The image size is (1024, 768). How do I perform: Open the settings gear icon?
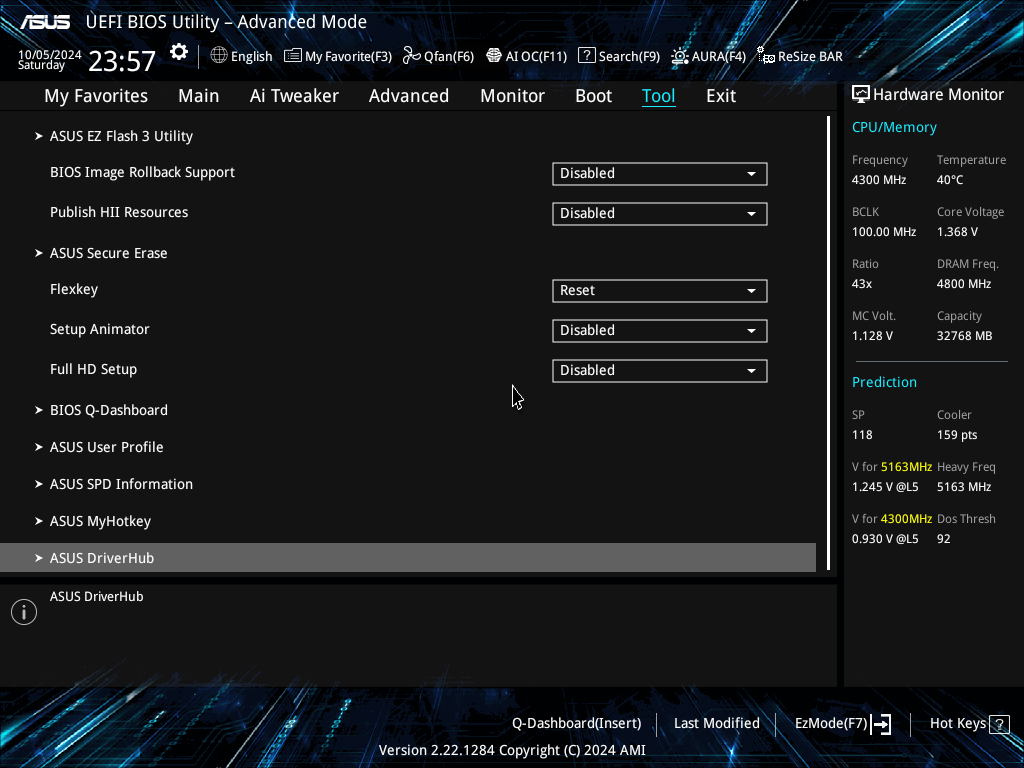[179, 52]
